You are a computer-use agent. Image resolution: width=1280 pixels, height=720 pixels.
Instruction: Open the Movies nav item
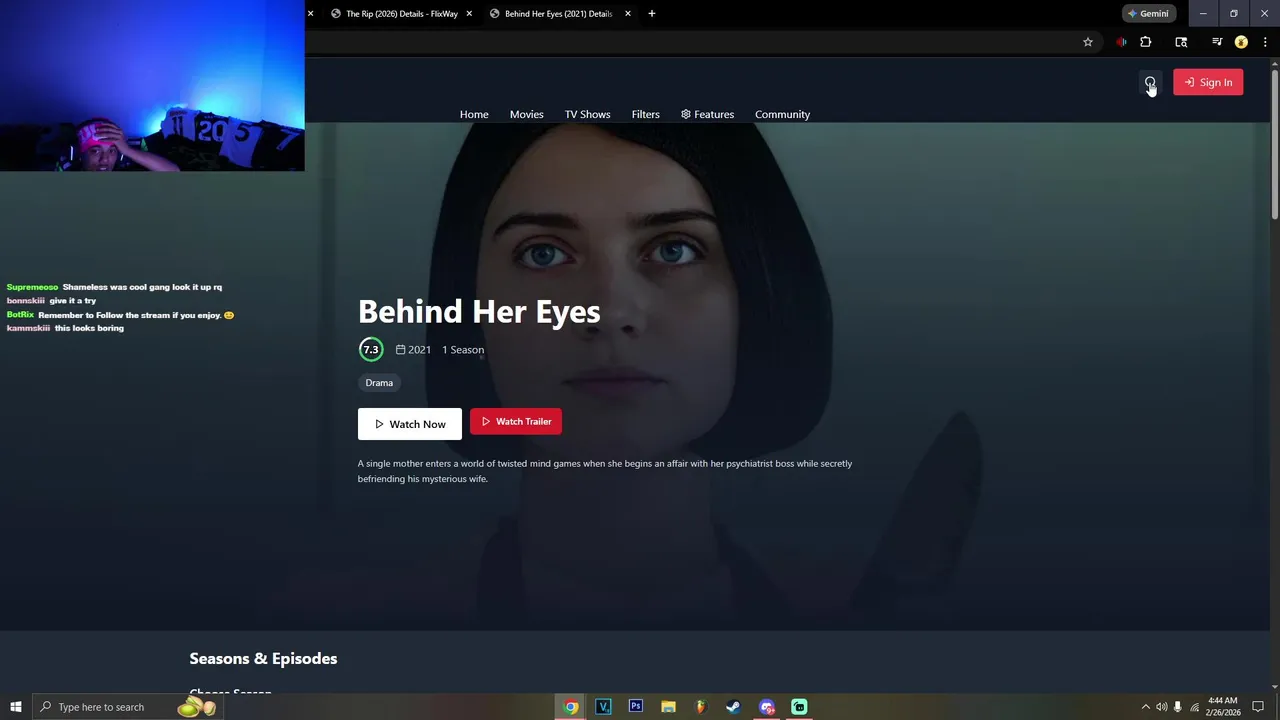coord(527,114)
